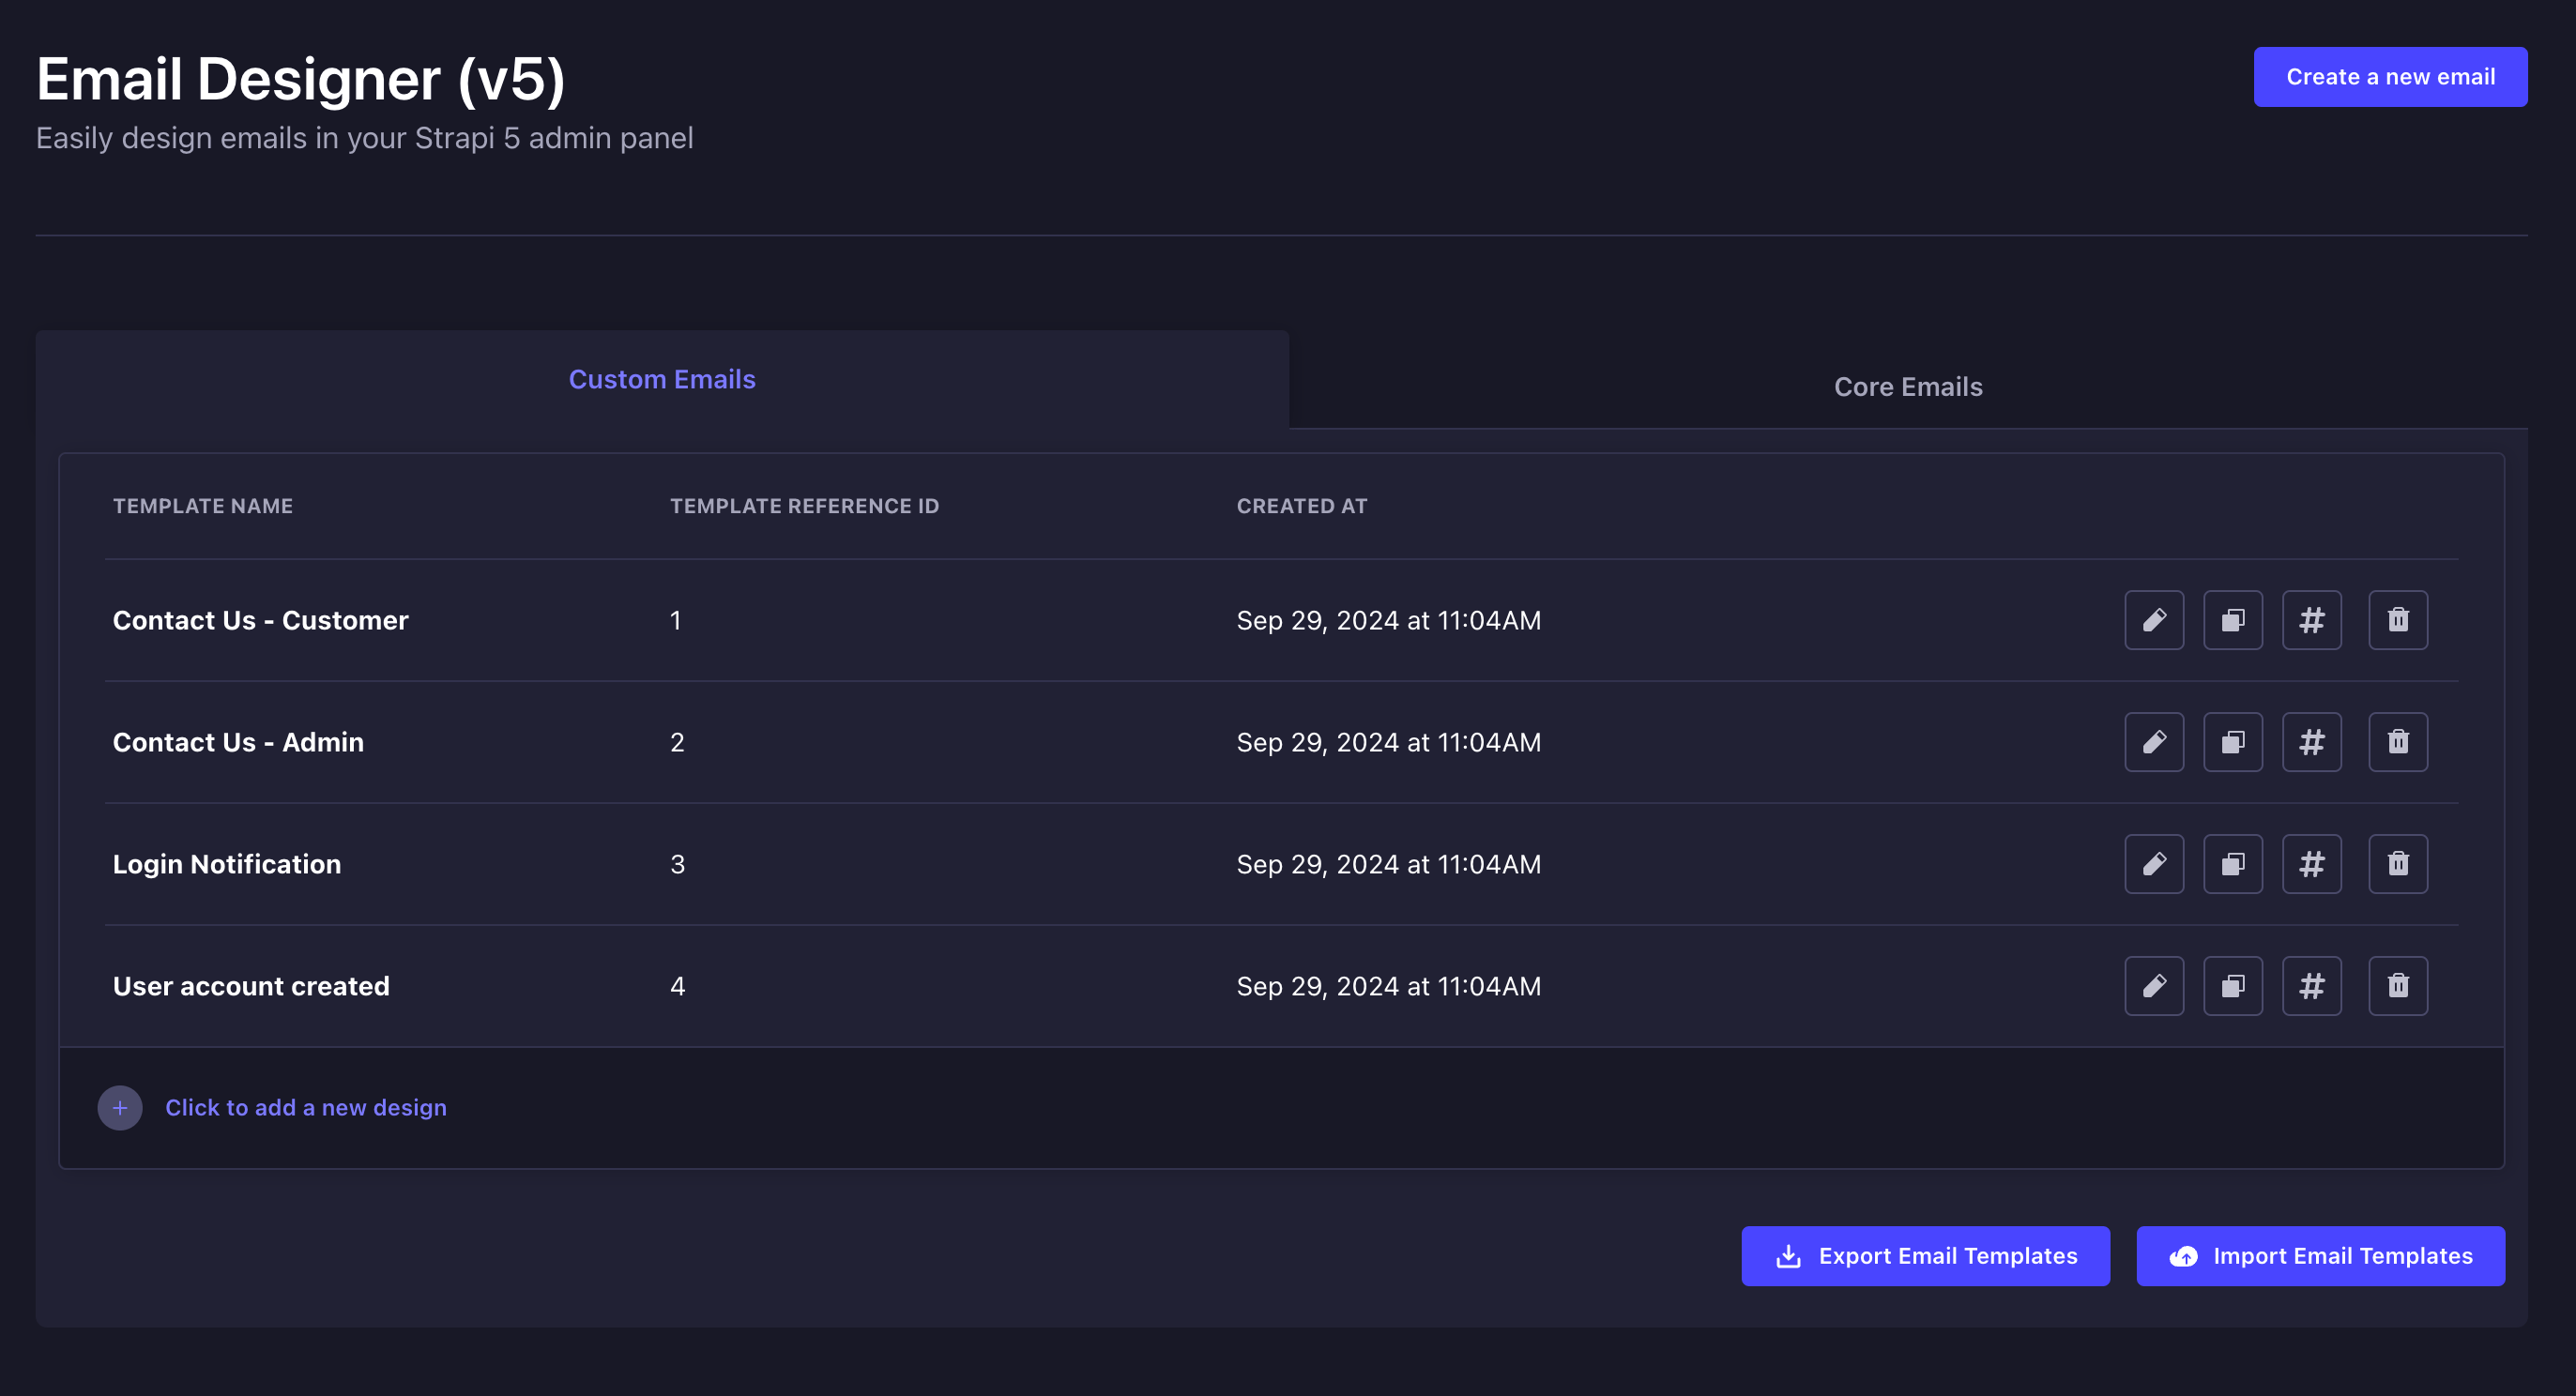Click to add a new design link

point(305,1108)
